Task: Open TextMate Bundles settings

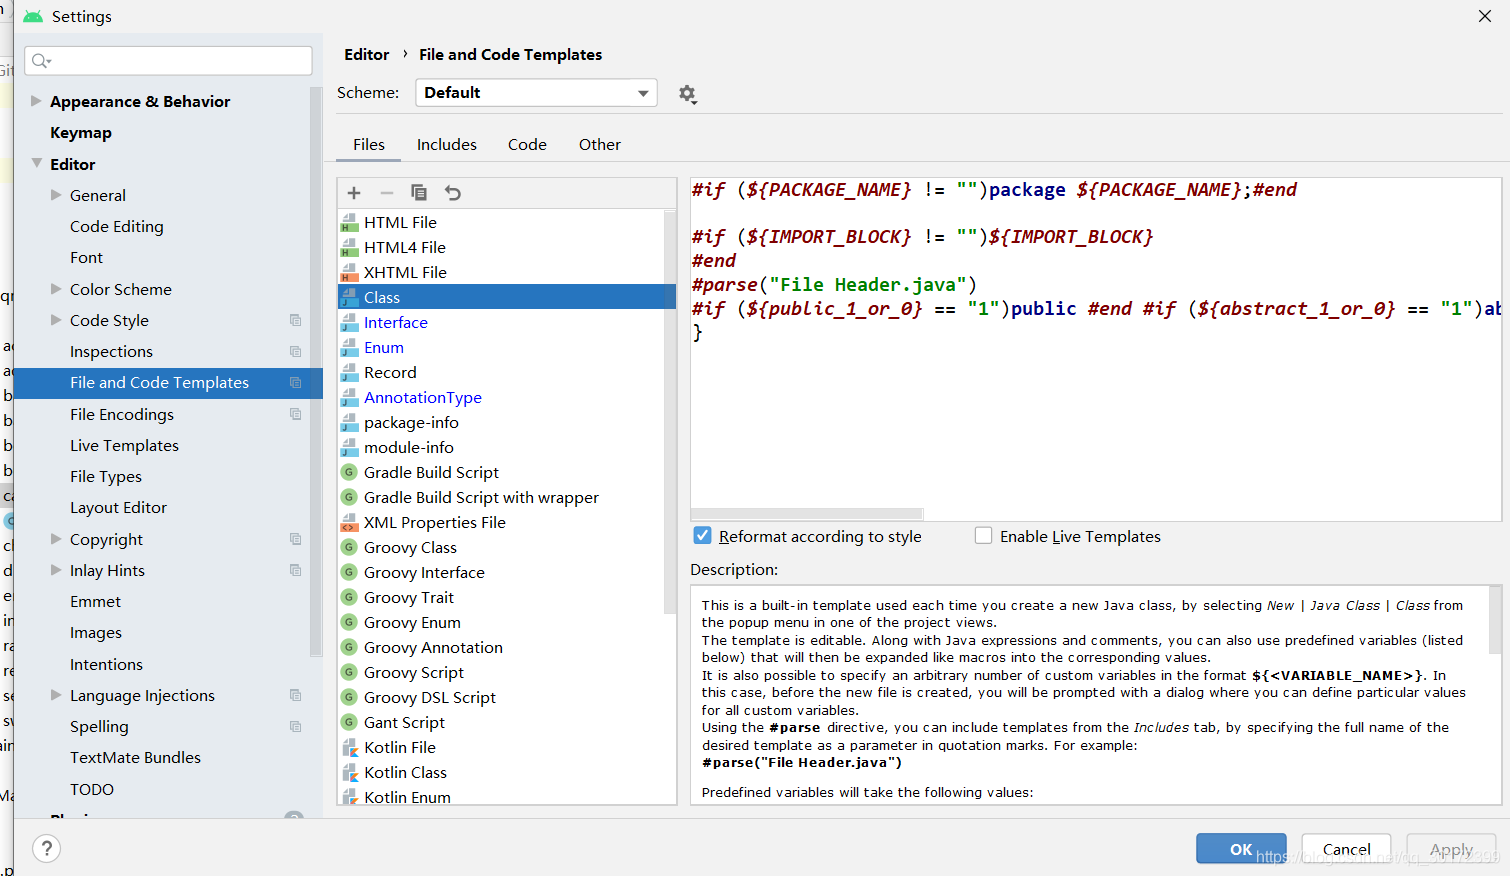Action: pos(135,757)
